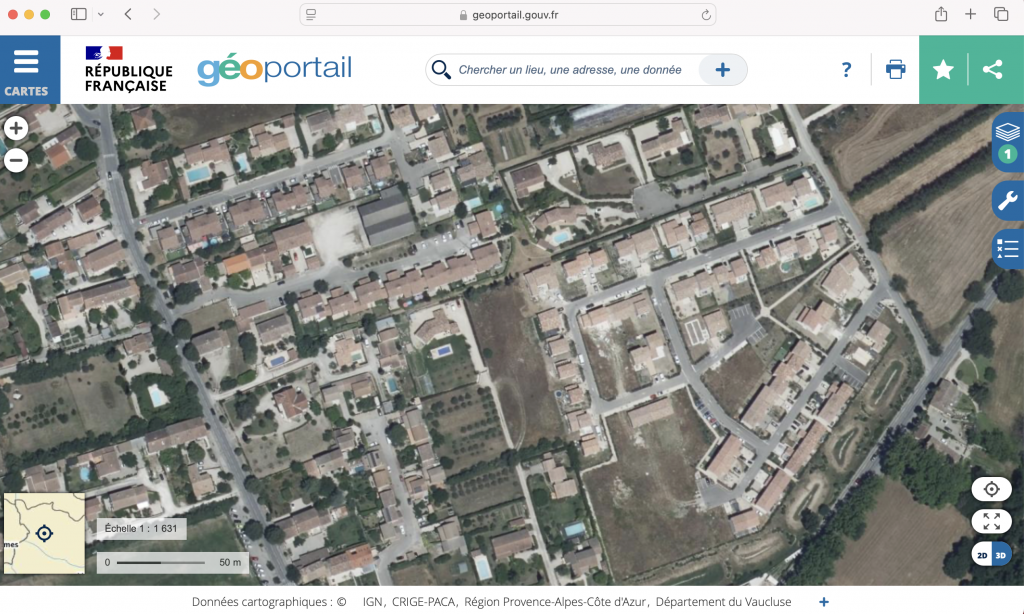Open the CARTES hamburger menu
Image resolution: width=1024 pixels, height=614 pixels.
tap(26, 69)
